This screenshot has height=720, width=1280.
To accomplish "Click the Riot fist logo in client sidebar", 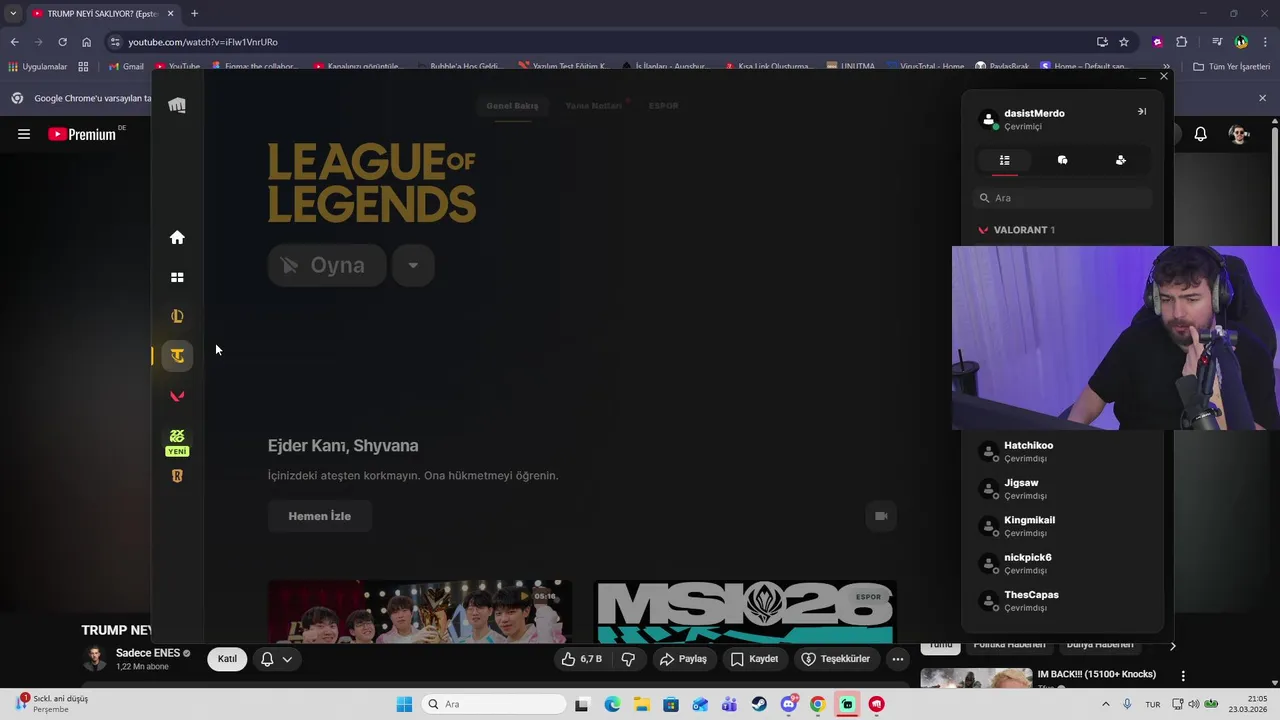I will [x=177, y=105].
